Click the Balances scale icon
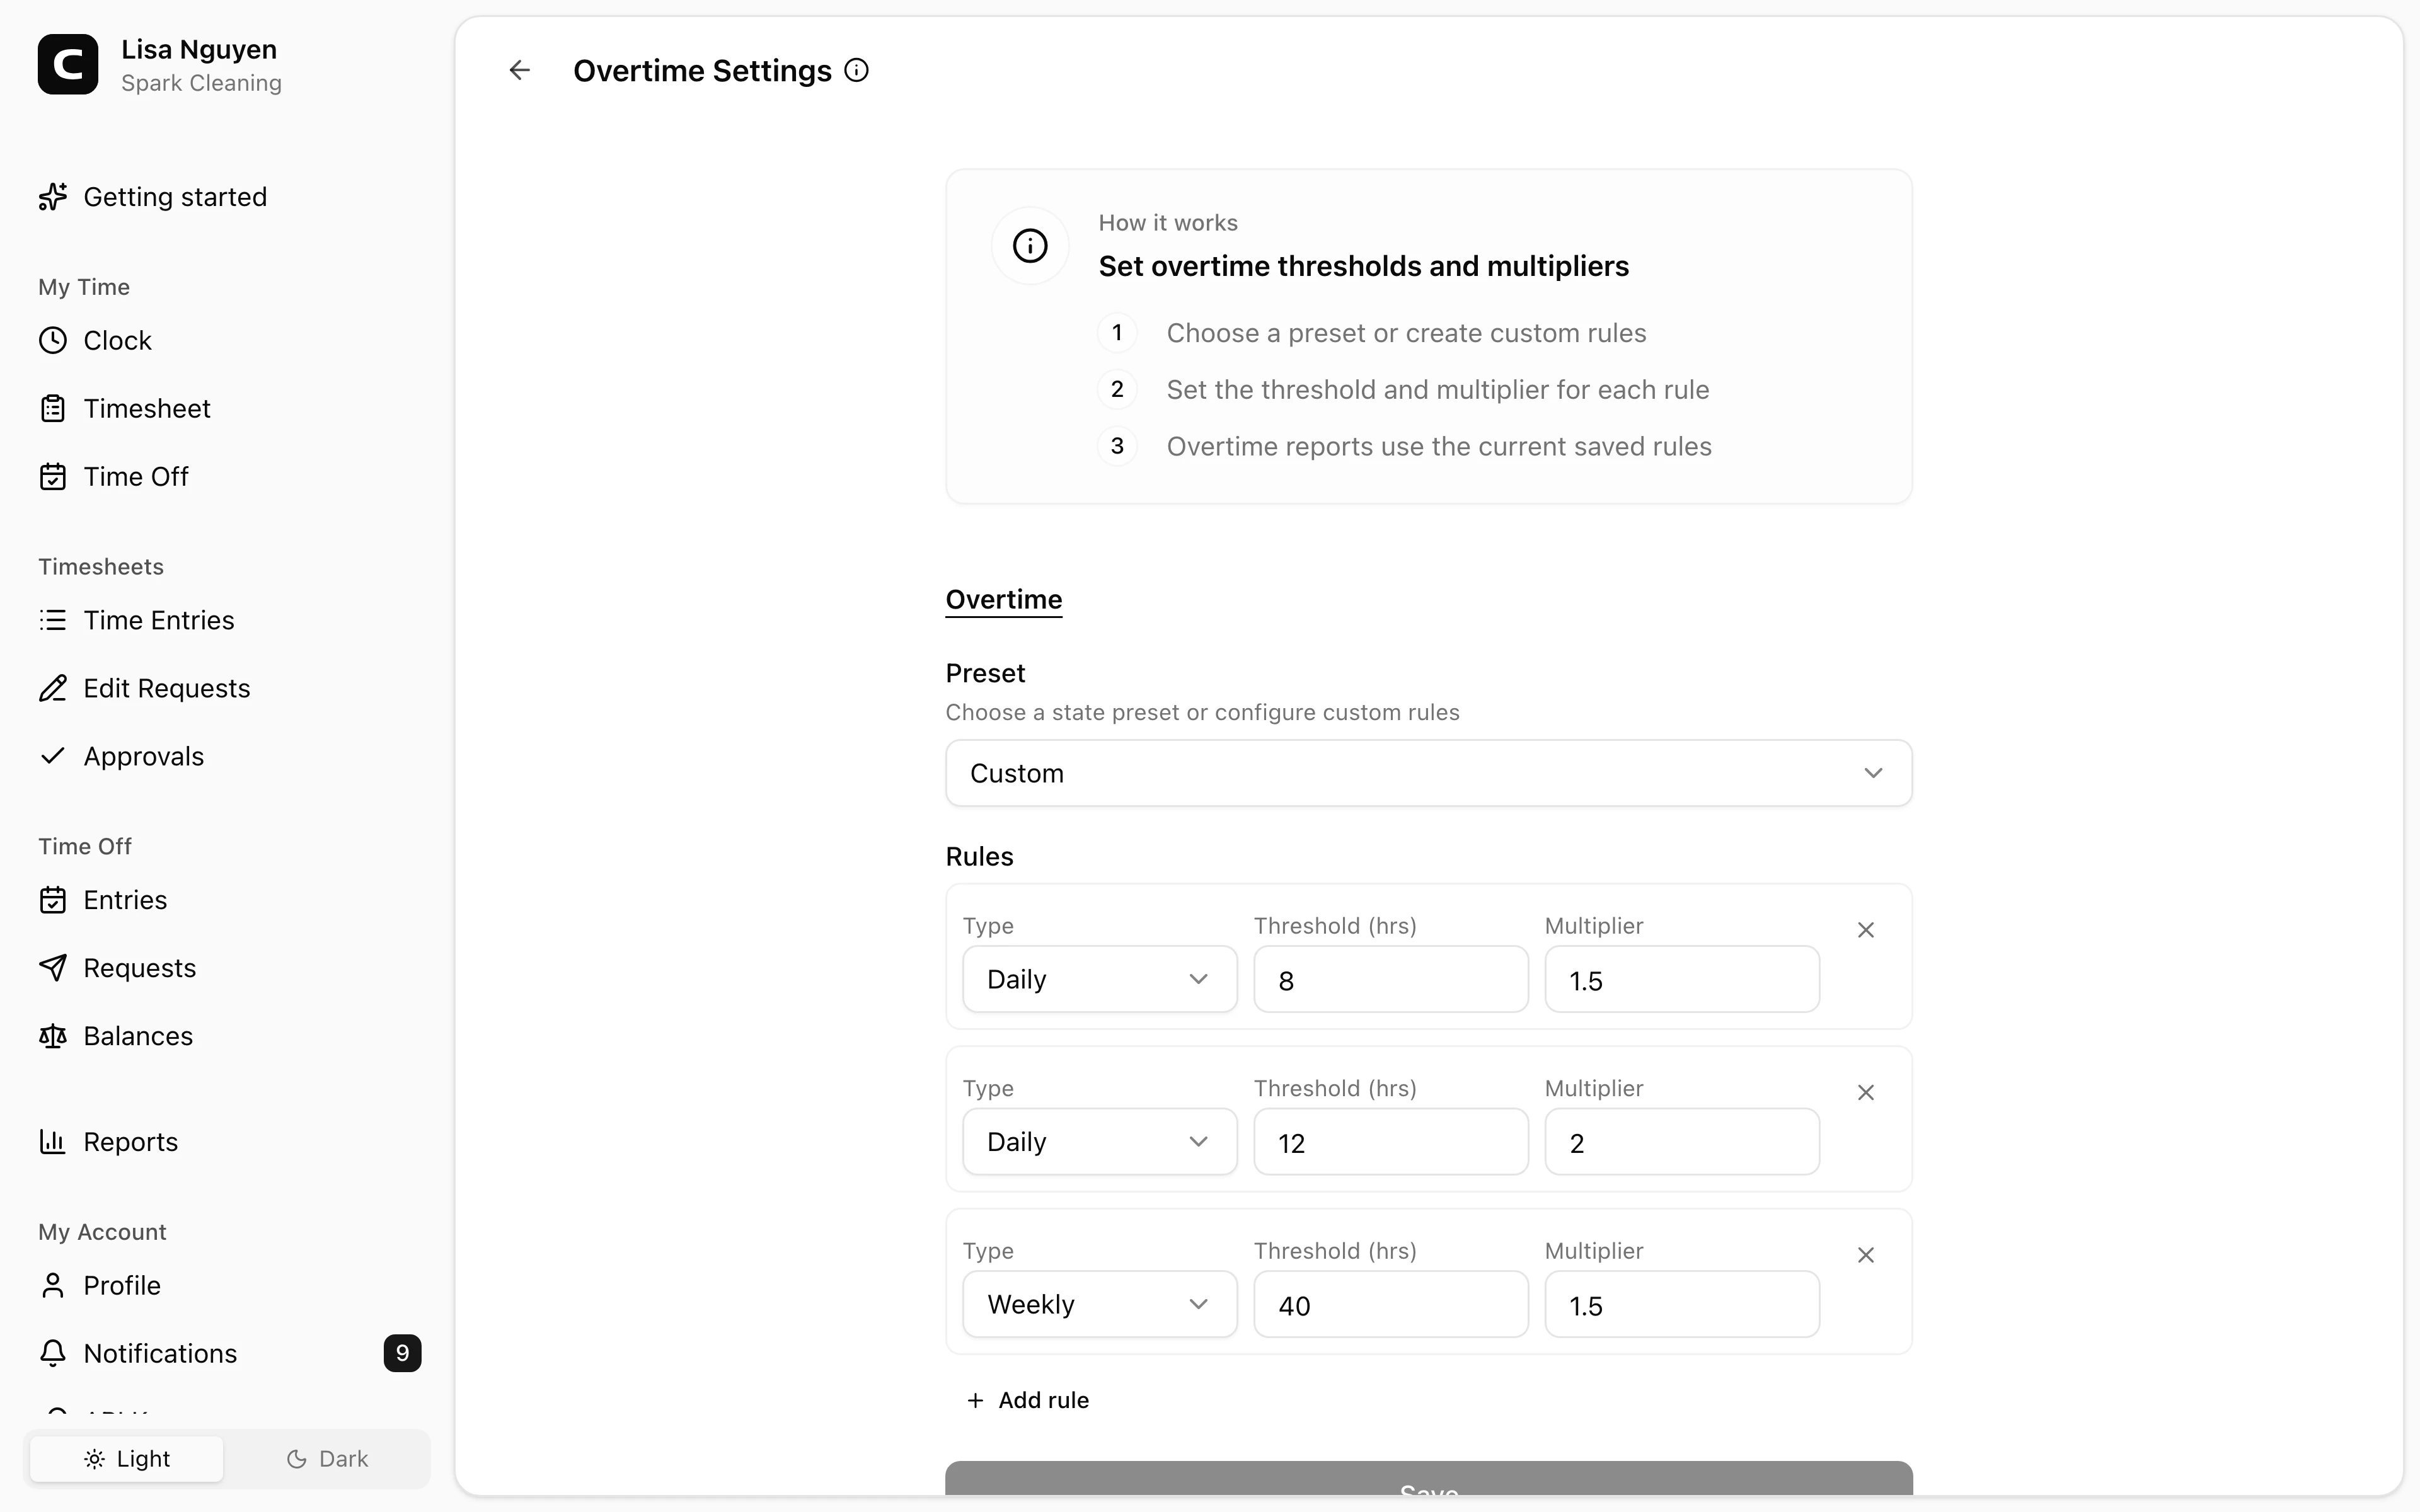Screen dimensions: 2420x1512 (x=53, y=1036)
